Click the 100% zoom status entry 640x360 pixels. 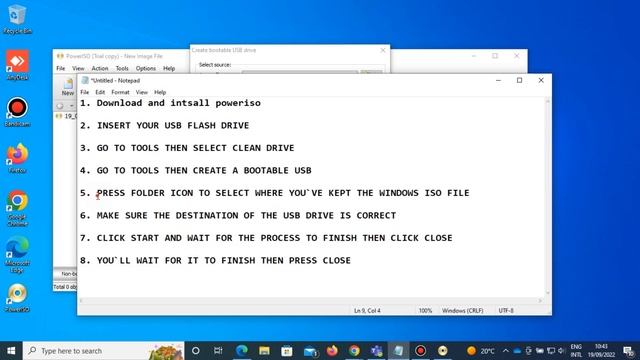coord(425,311)
